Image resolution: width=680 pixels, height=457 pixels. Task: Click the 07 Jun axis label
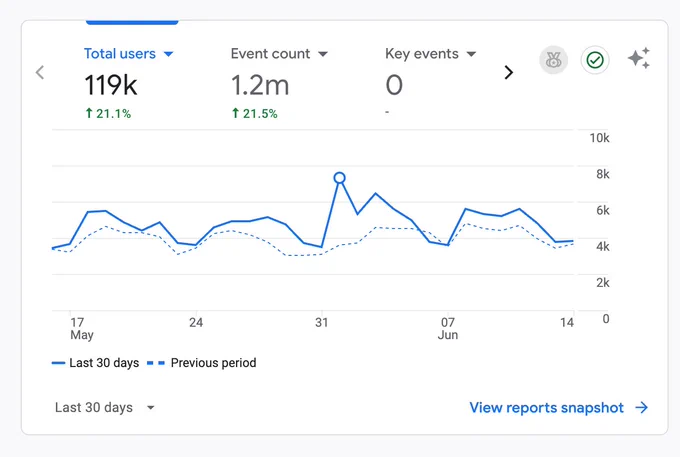pyautogui.click(x=448, y=329)
